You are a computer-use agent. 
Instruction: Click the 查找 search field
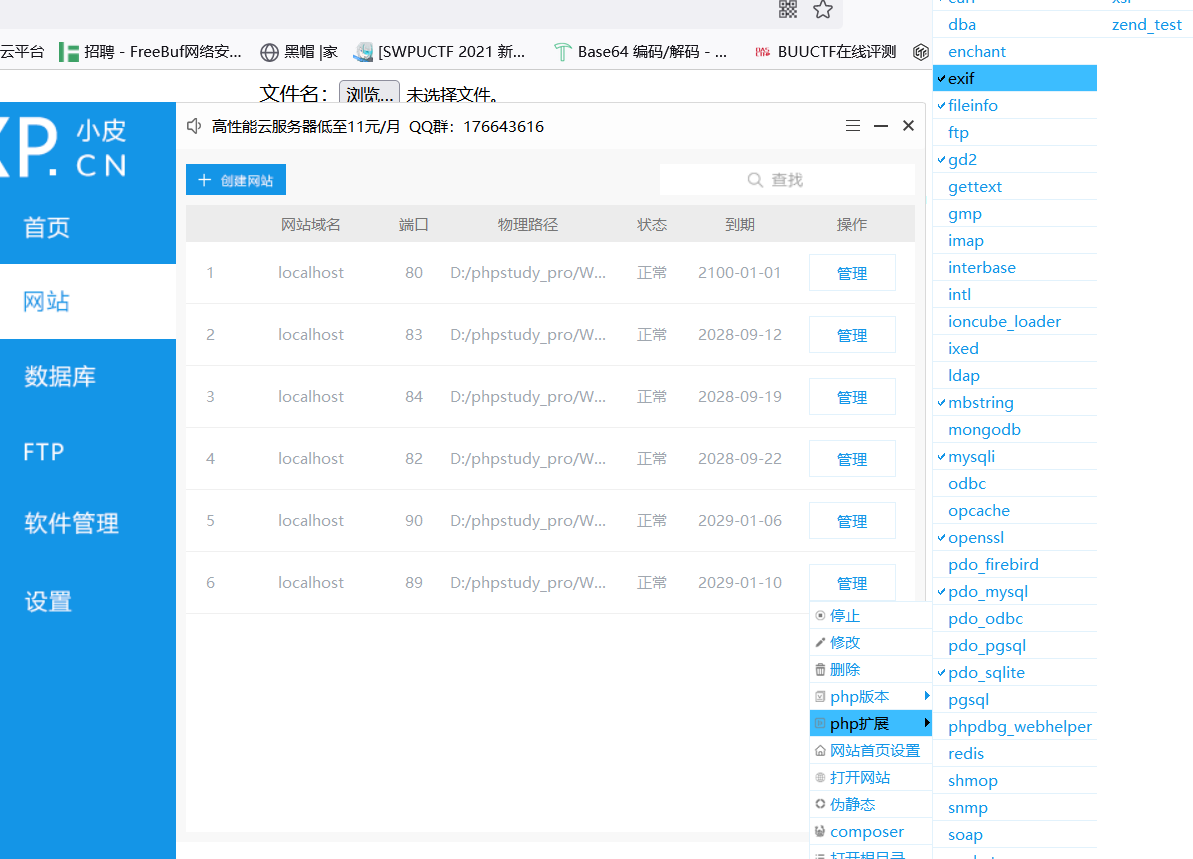pyautogui.click(x=787, y=180)
